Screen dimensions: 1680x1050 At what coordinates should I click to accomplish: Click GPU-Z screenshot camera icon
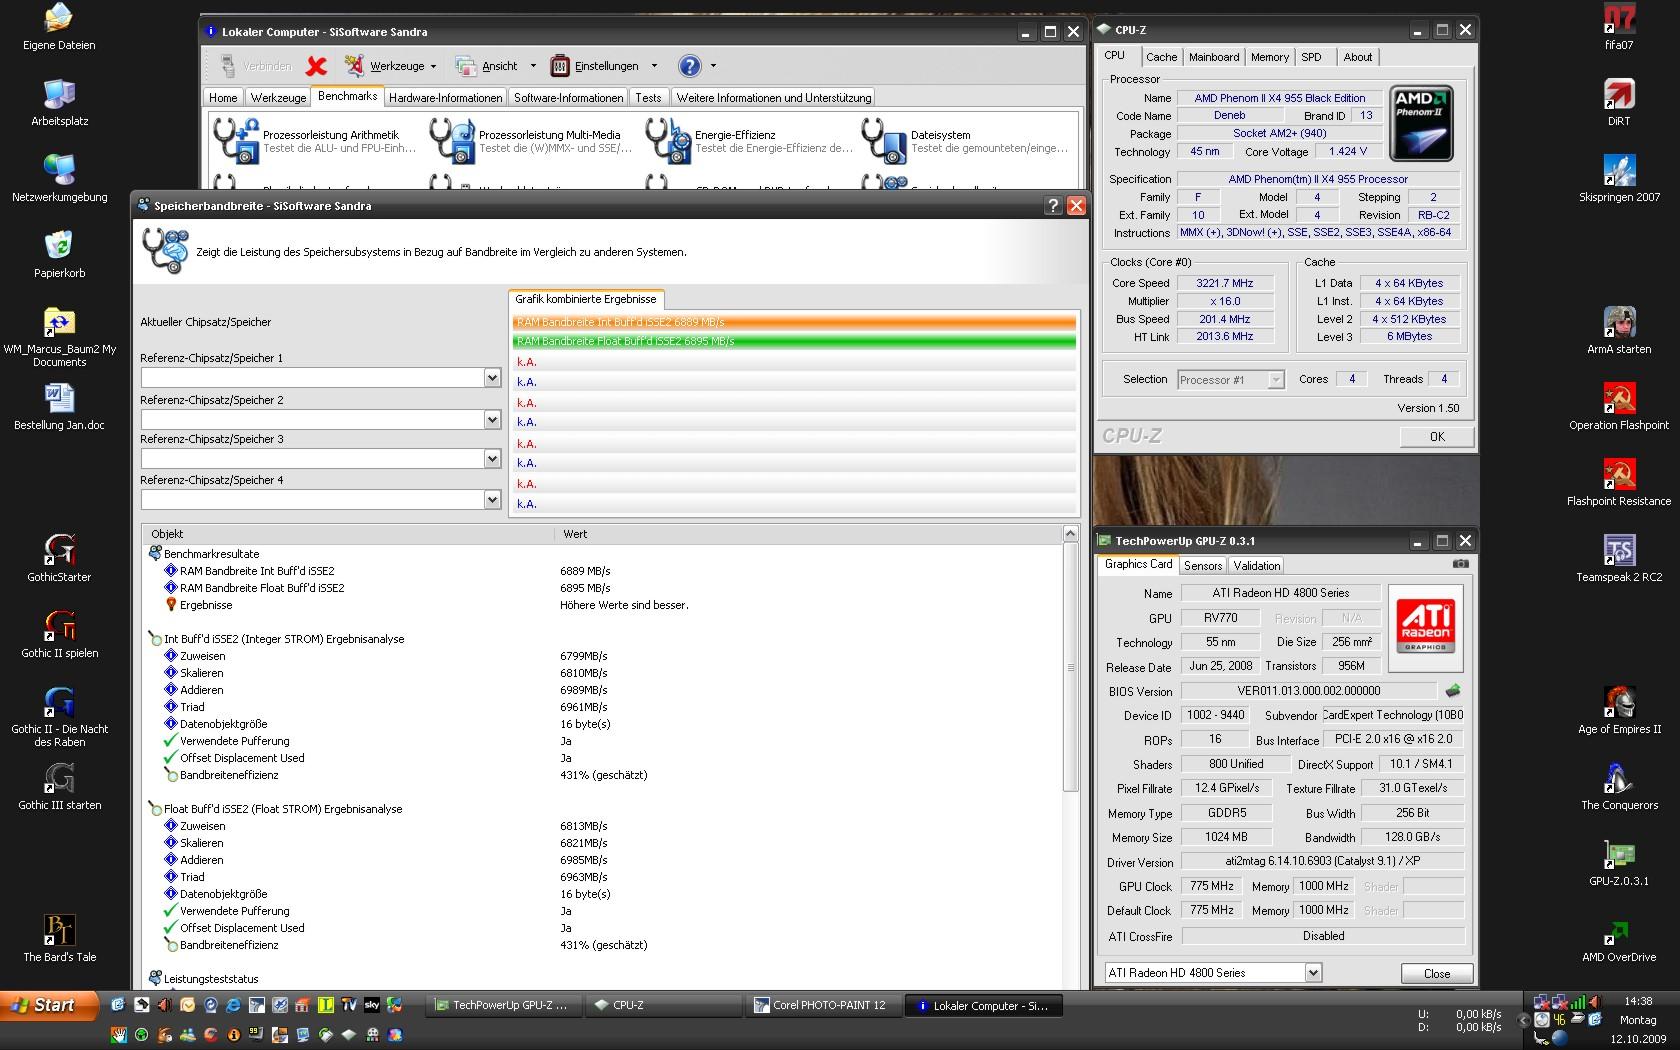[1460, 564]
